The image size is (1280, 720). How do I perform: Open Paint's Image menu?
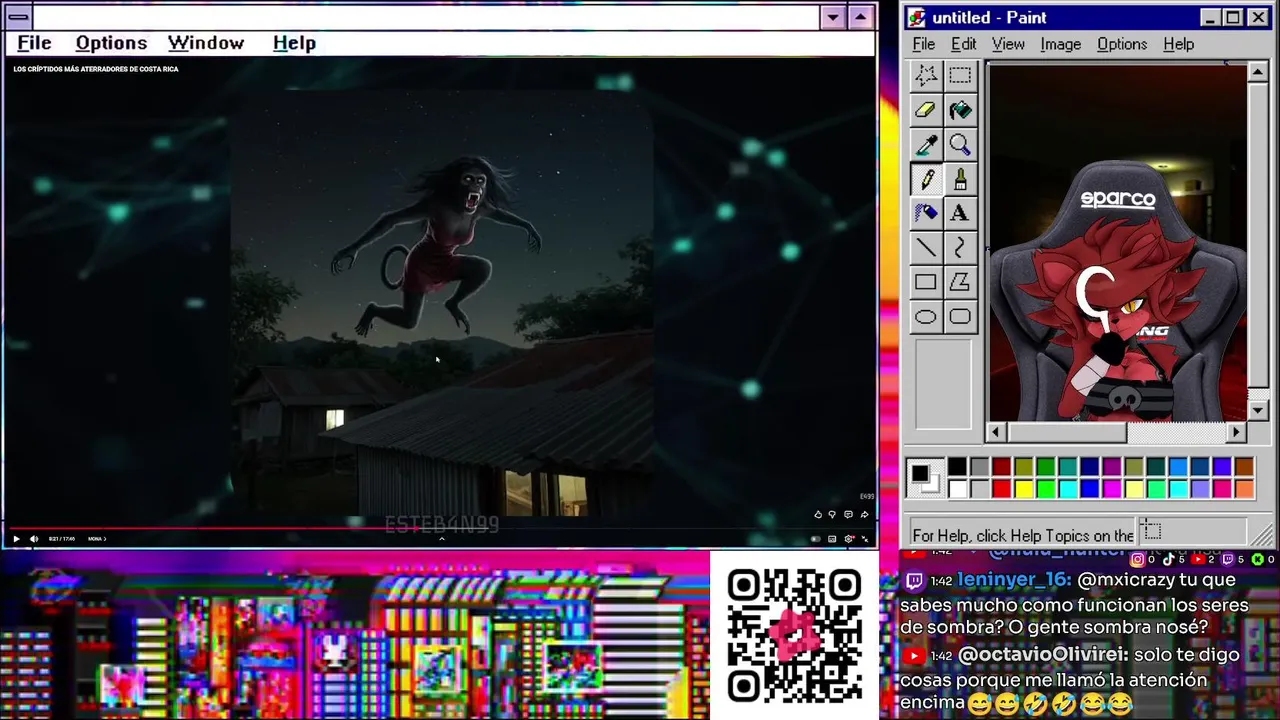pos(1060,44)
